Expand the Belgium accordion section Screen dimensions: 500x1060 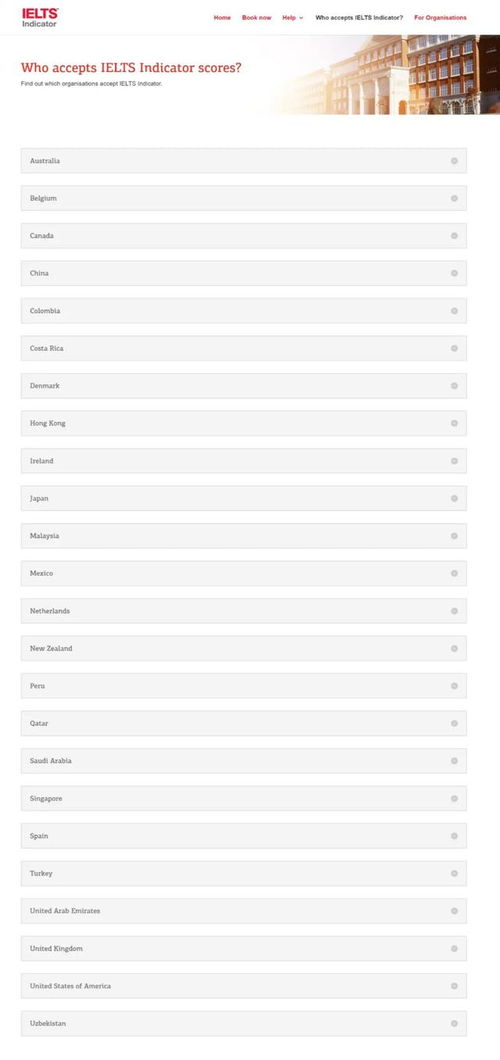244,198
